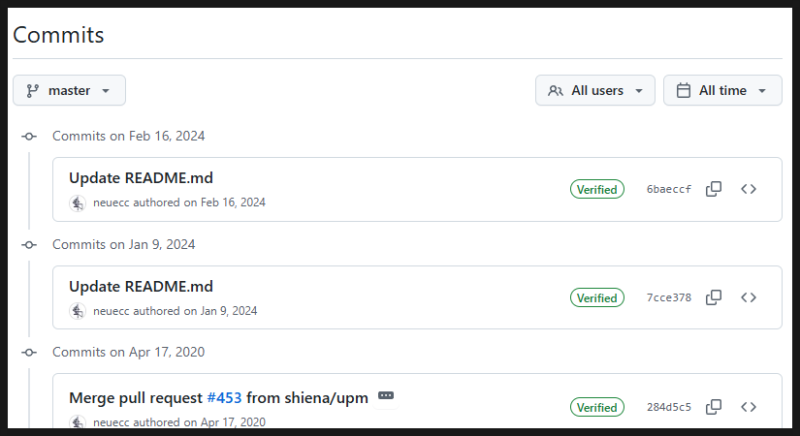Copy full SHA for commit 7cce378
Viewport: 800px width, 436px height.
pos(714,297)
